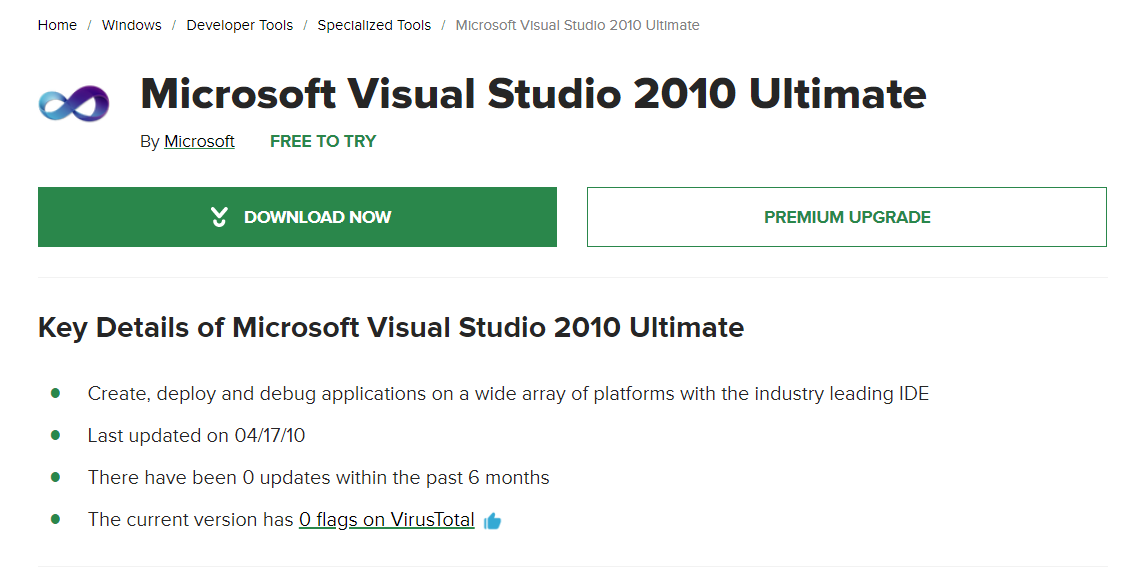Click the Visual Studio infinity logo
This screenshot has width=1132, height=568.
click(73, 103)
